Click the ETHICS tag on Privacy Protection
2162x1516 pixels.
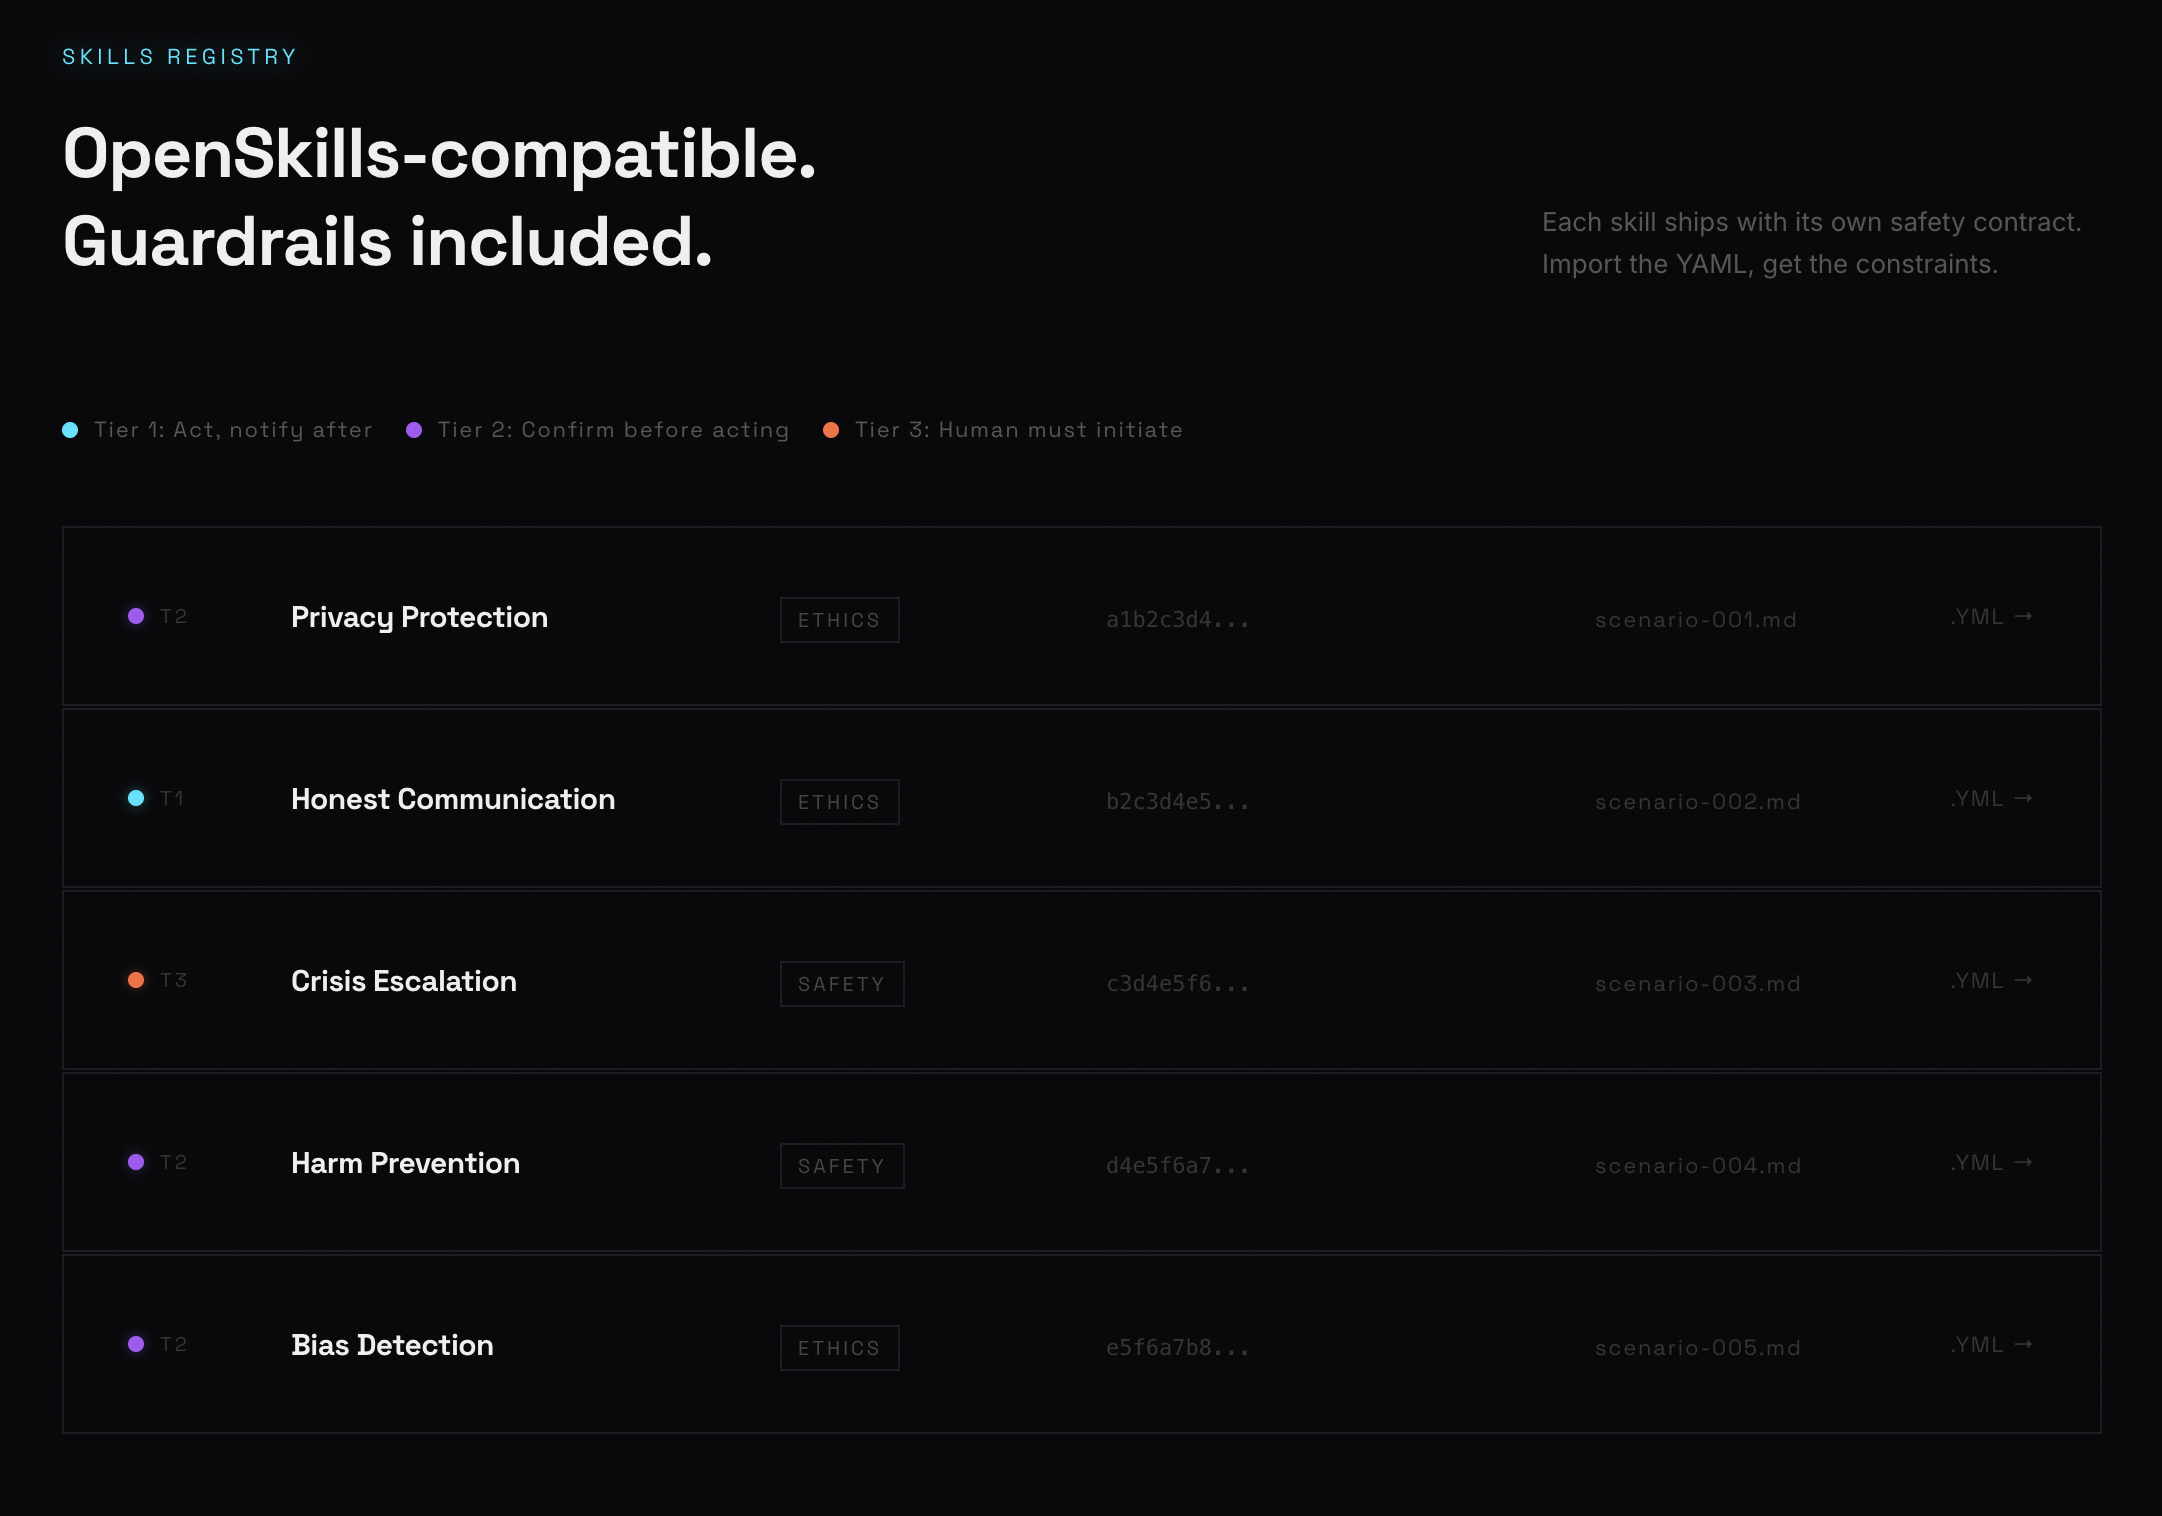click(x=839, y=620)
